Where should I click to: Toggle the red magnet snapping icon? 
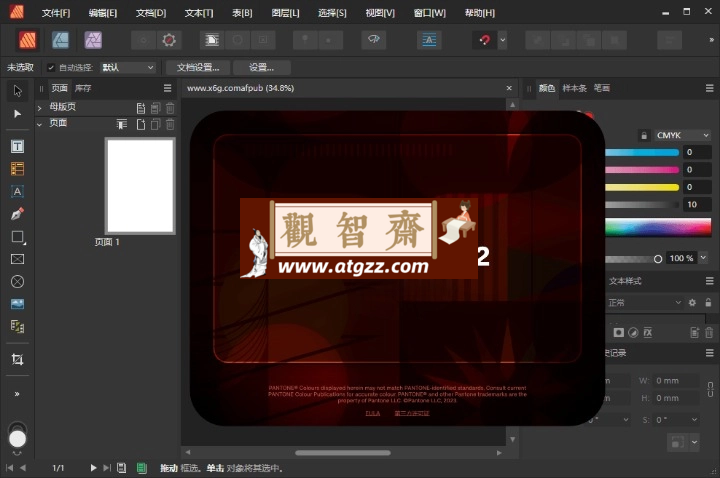coord(484,40)
